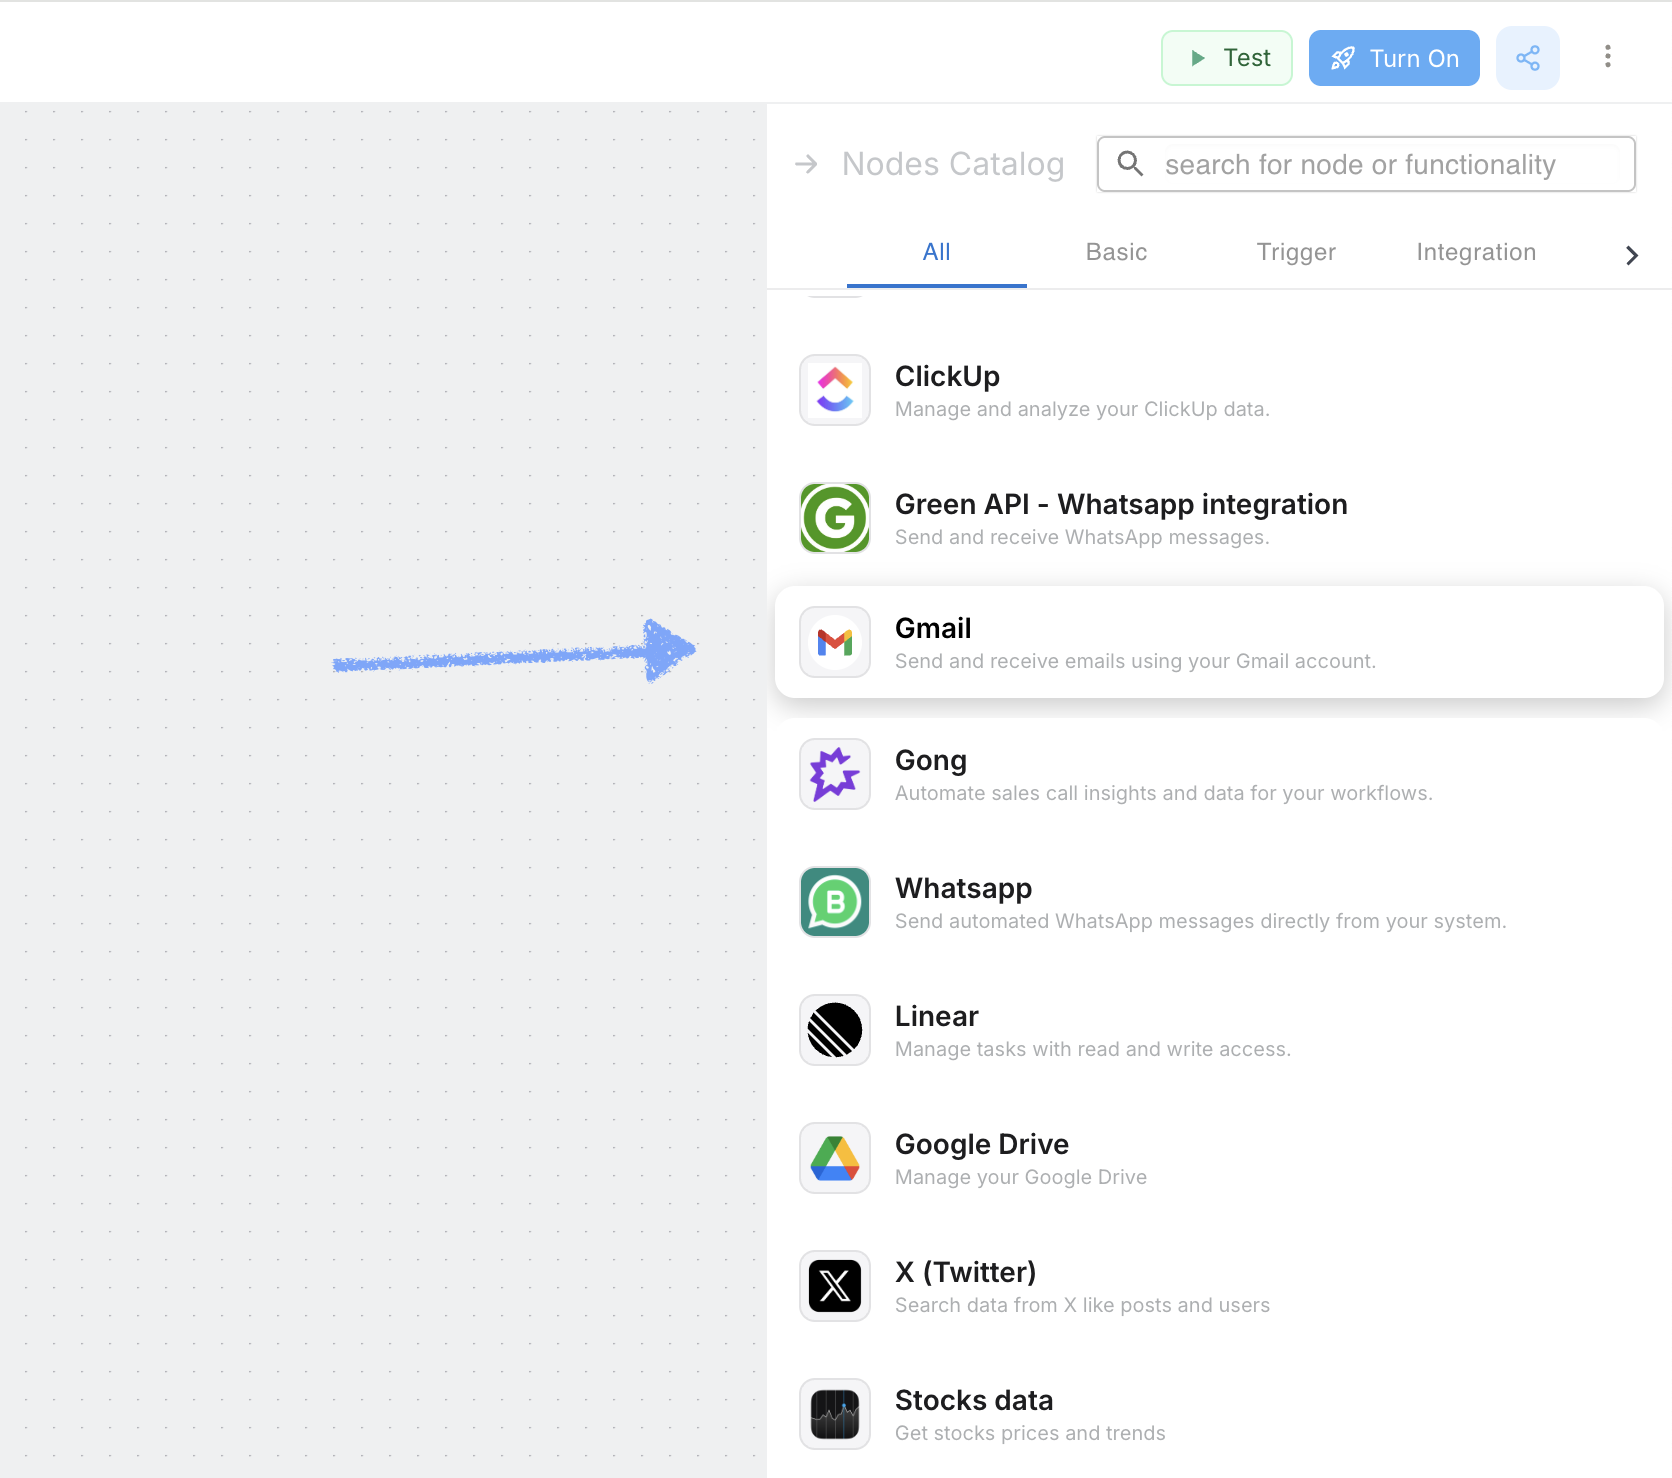Select the Google Drive node title

click(982, 1144)
